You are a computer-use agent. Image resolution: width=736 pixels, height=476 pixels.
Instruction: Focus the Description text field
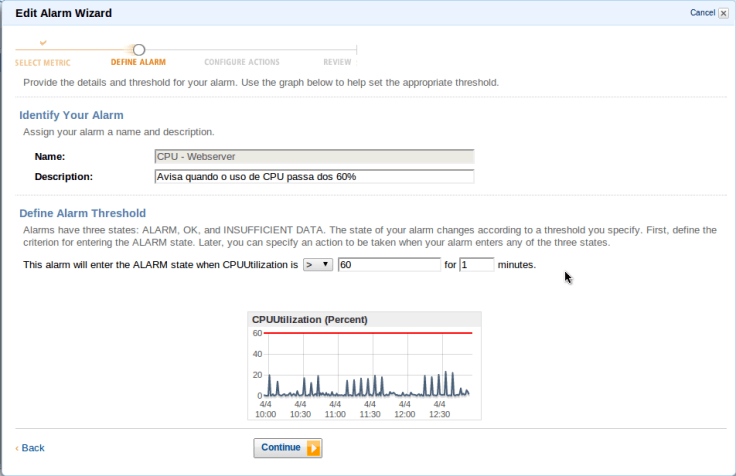tap(313, 177)
